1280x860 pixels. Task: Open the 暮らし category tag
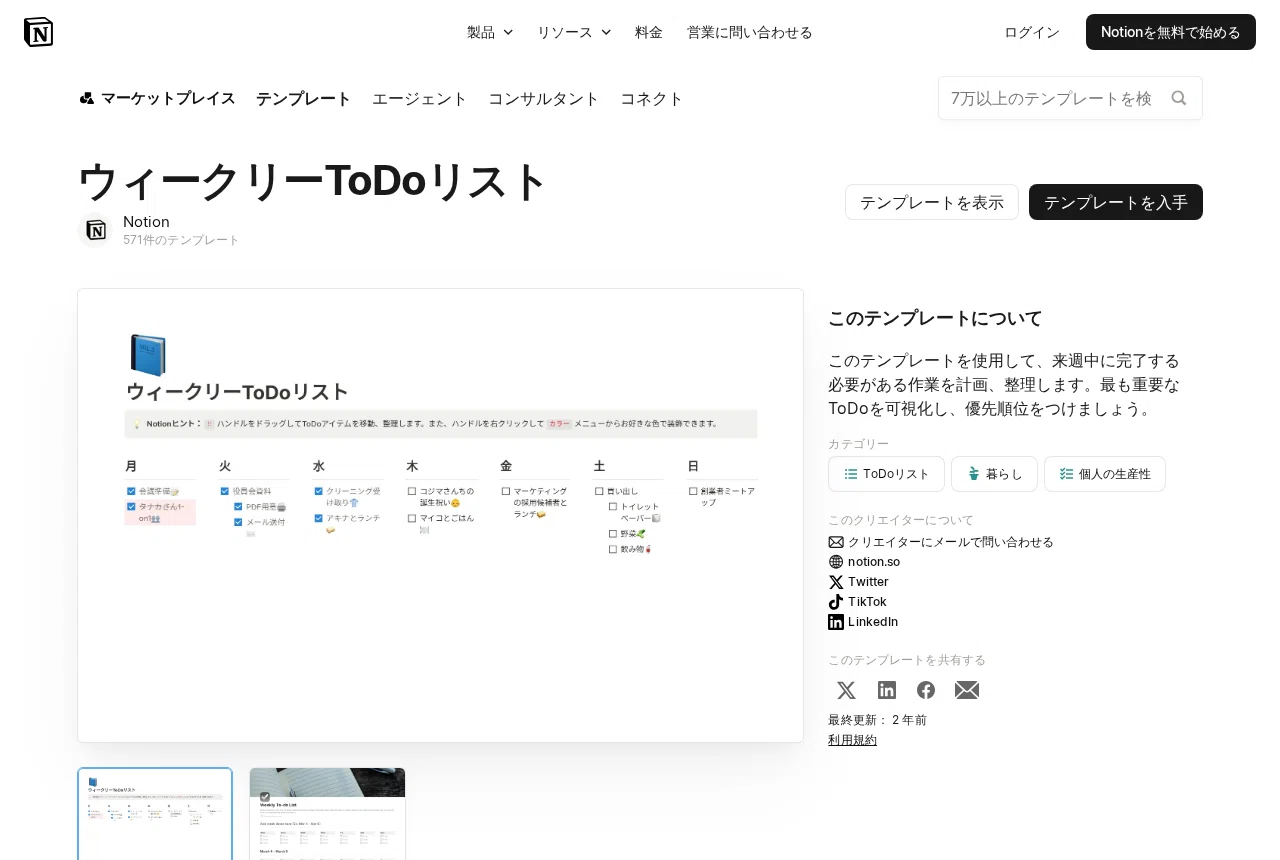click(994, 474)
